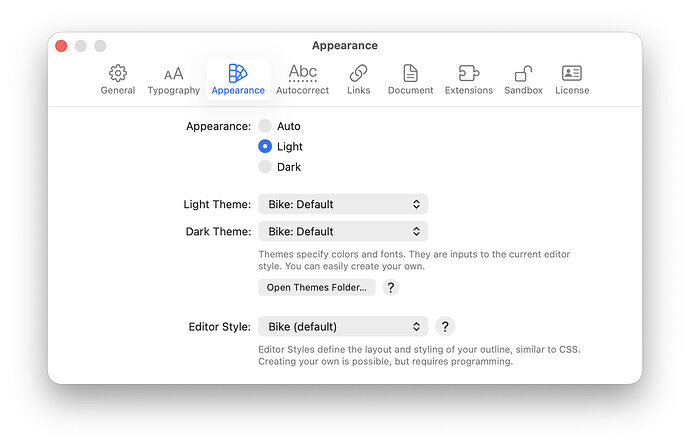Open help for Editor Style
Screen dimensions: 690x446
445,326
